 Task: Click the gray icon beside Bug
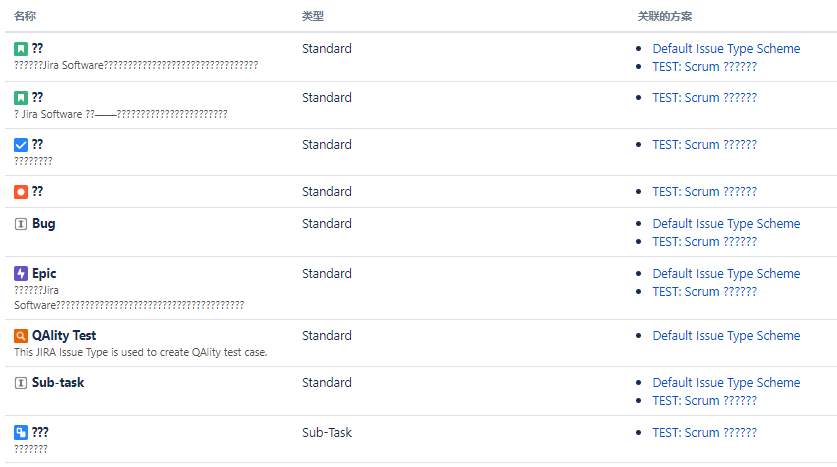(21, 224)
